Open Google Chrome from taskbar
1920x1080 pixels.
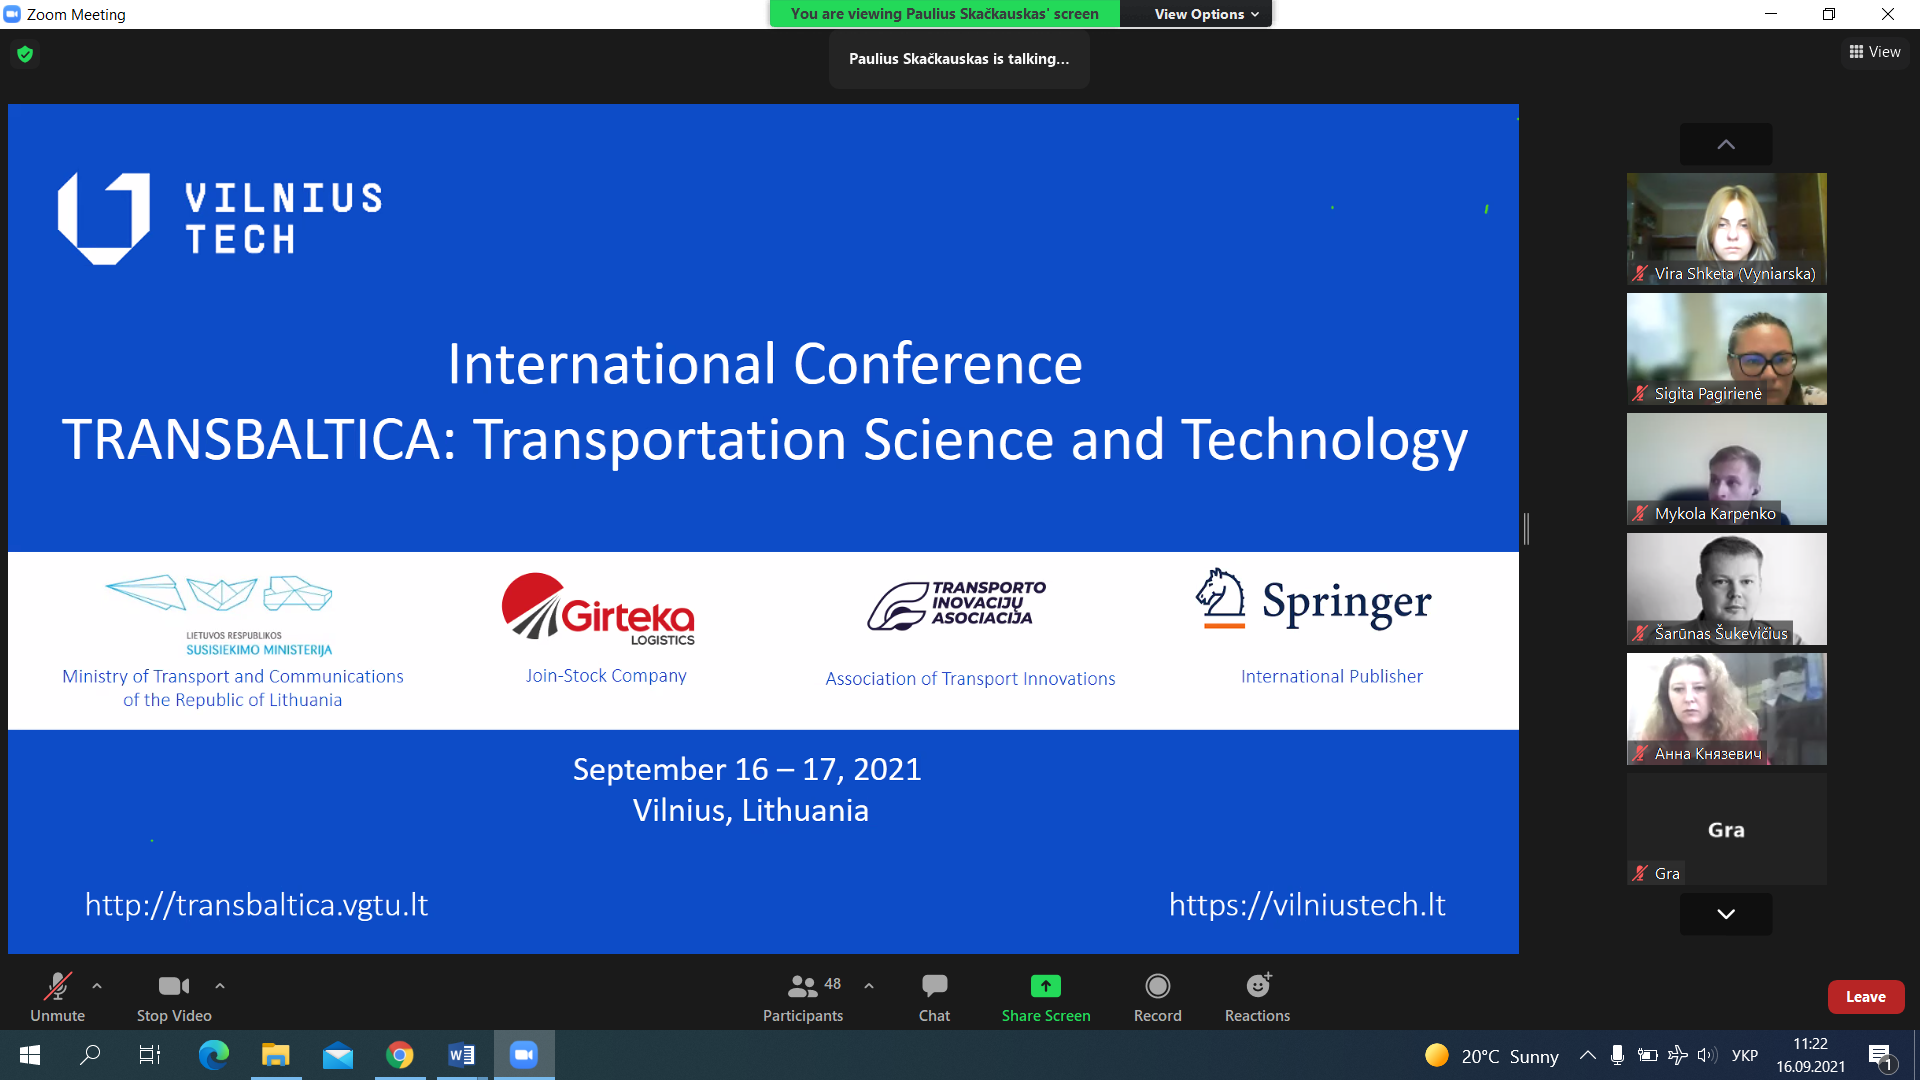tap(400, 1055)
